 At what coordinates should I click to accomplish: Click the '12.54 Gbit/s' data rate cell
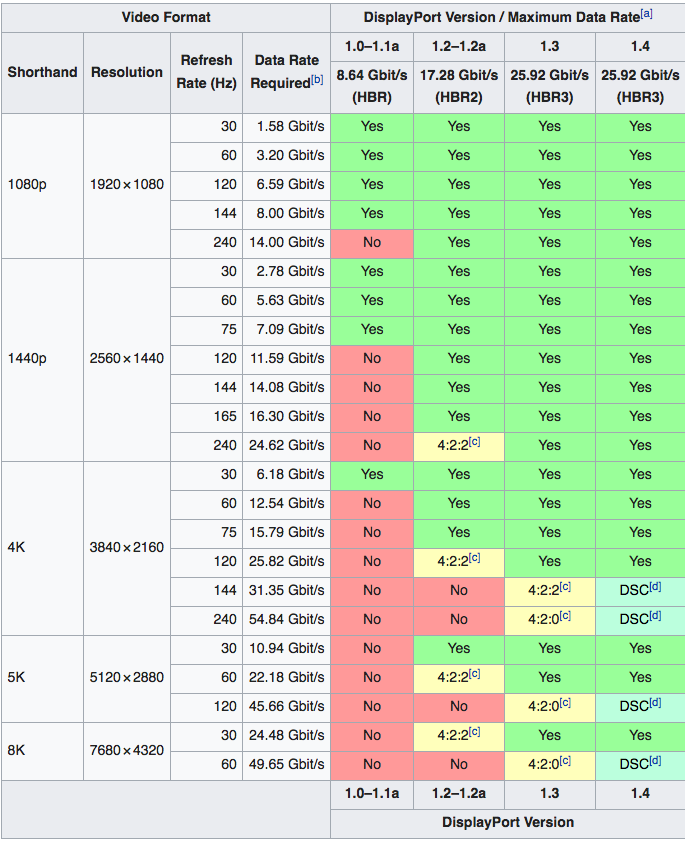click(x=286, y=504)
